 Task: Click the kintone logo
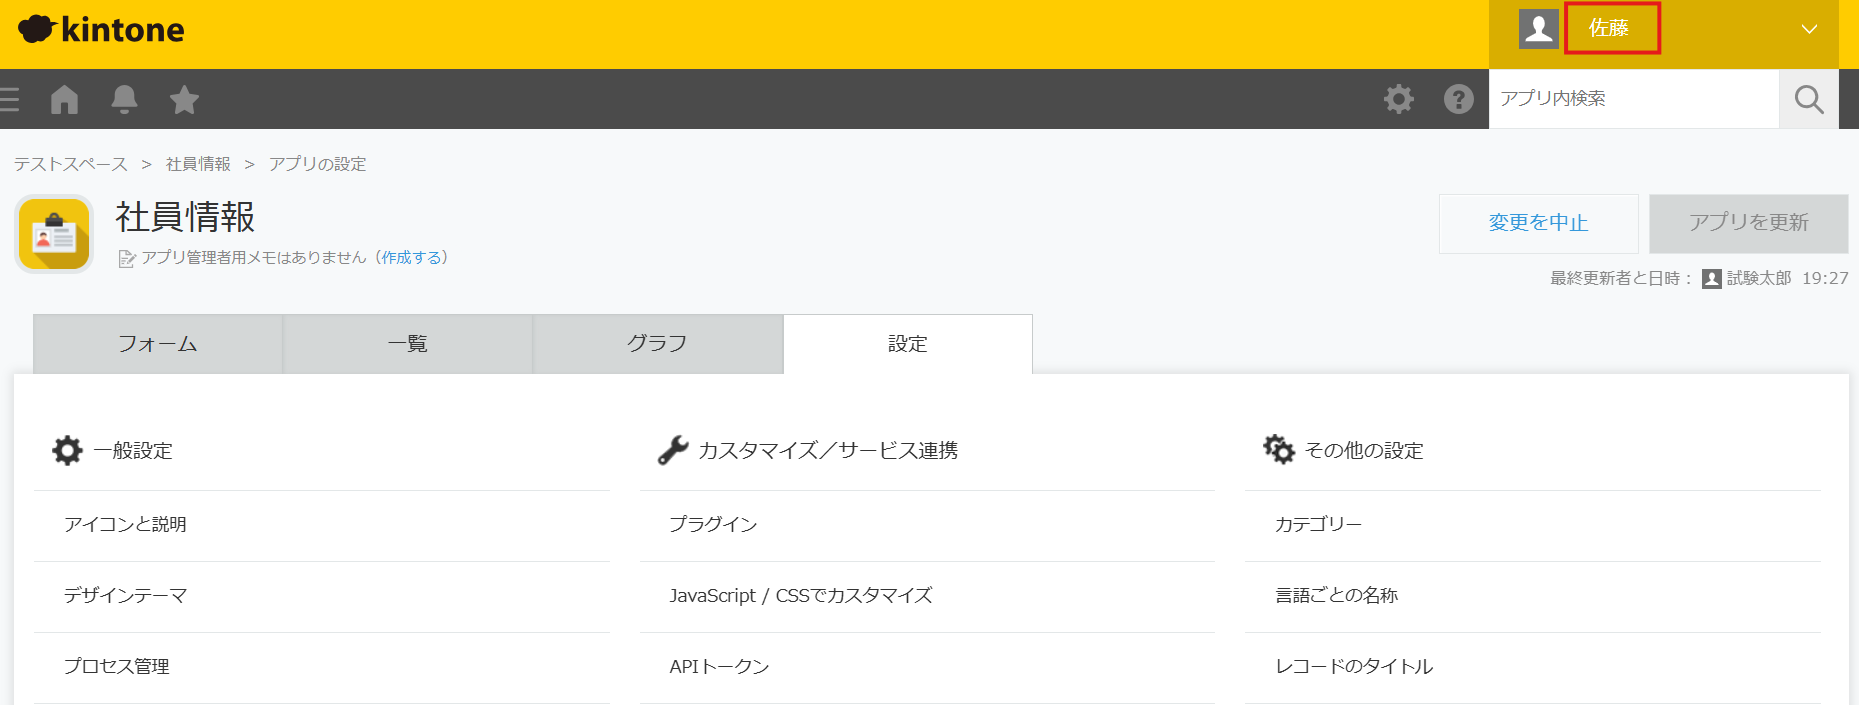click(102, 30)
